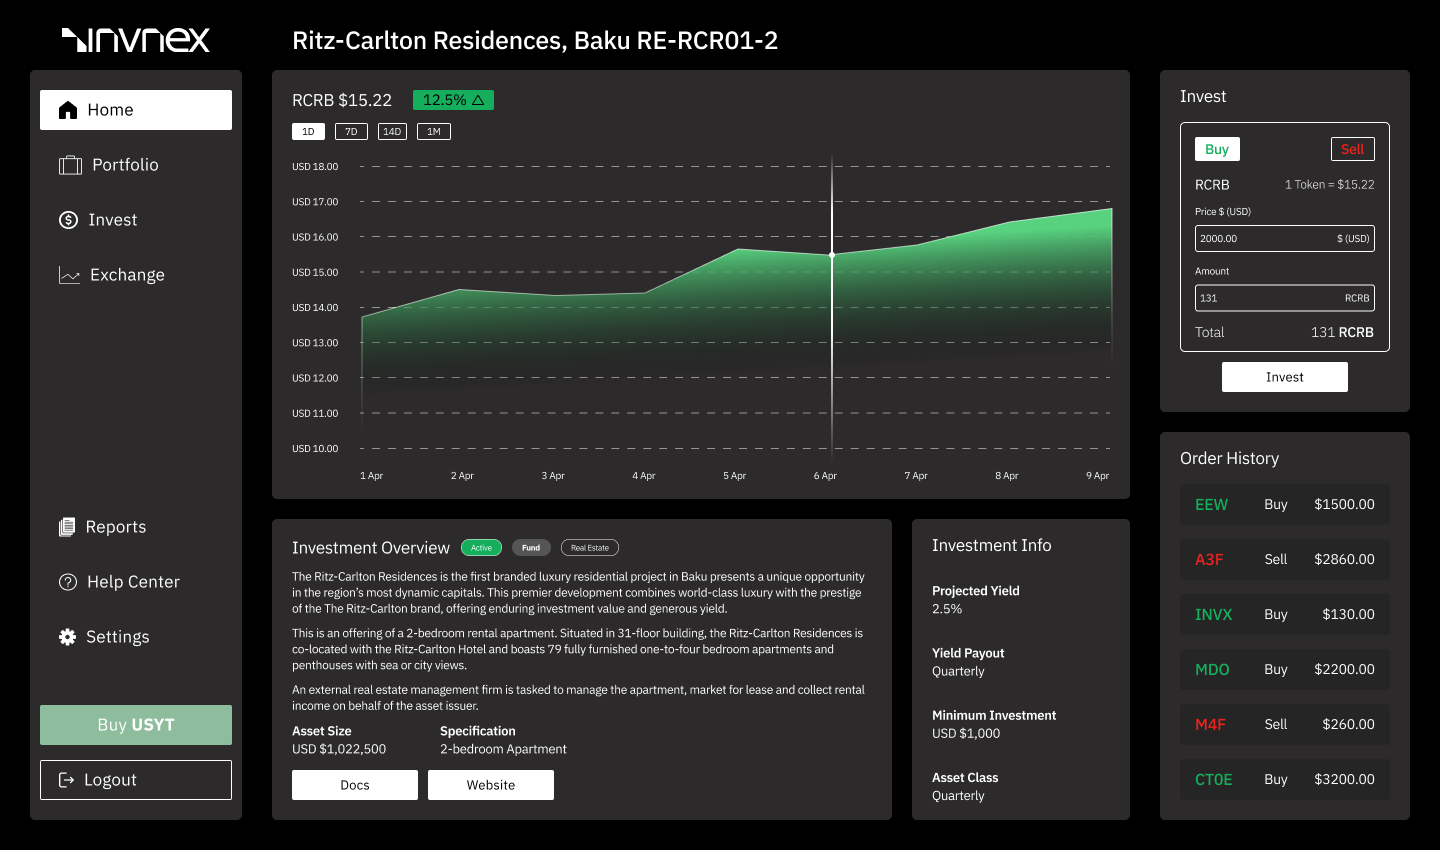Screen dimensions: 1440x850
Task: Click the Exchange chart-line icon
Action: [x=69, y=275]
